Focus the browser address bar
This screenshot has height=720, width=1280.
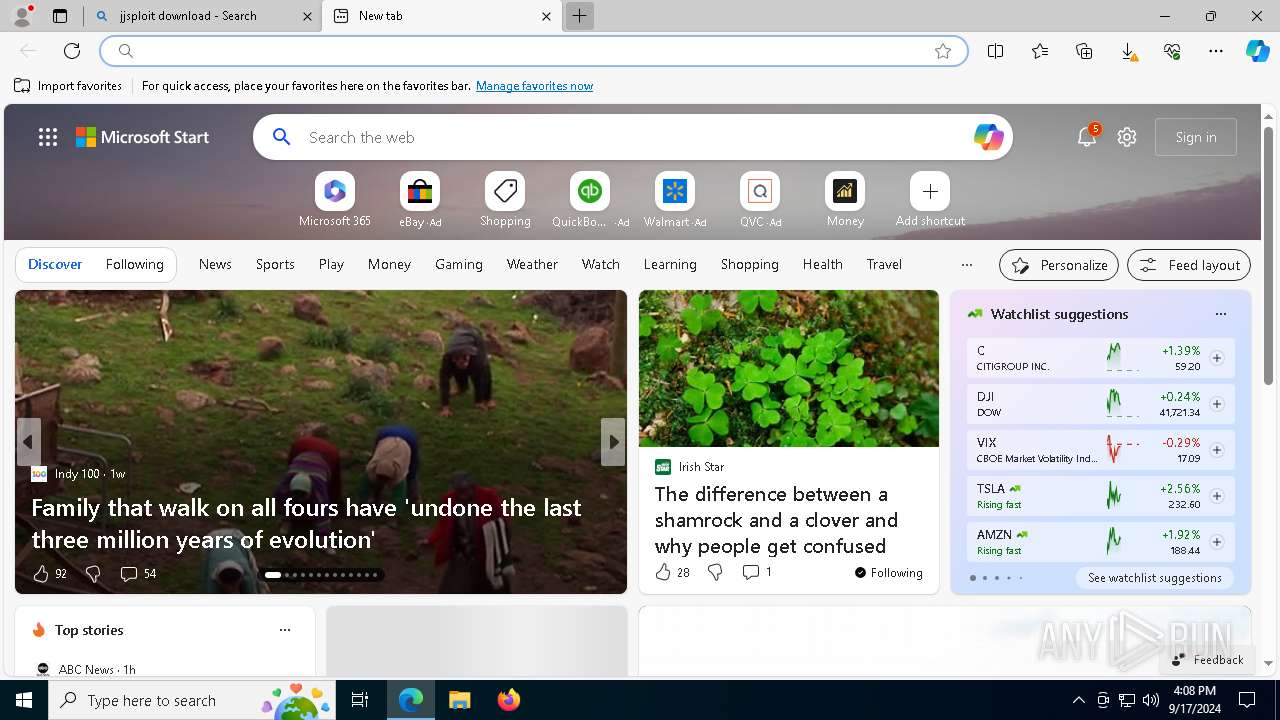(533, 51)
